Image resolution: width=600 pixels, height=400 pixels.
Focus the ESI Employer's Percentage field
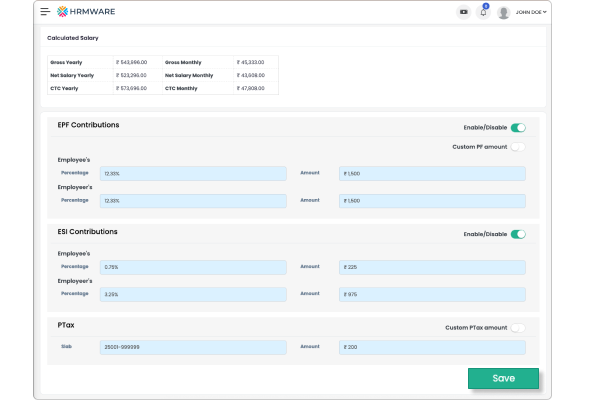tap(193, 294)
